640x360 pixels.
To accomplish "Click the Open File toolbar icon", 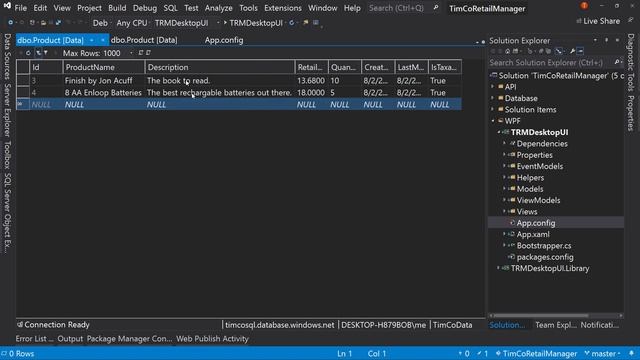I will tap(43, 22).
